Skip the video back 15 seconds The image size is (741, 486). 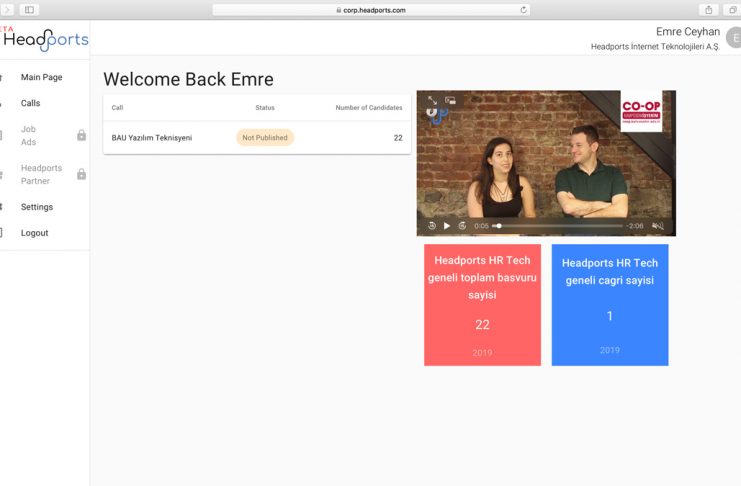tap(431, 226)
